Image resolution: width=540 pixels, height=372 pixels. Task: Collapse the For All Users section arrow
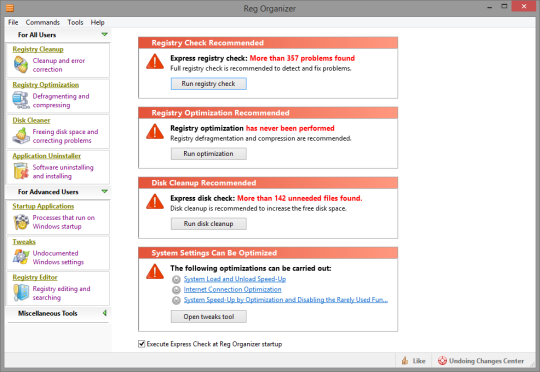105,34
